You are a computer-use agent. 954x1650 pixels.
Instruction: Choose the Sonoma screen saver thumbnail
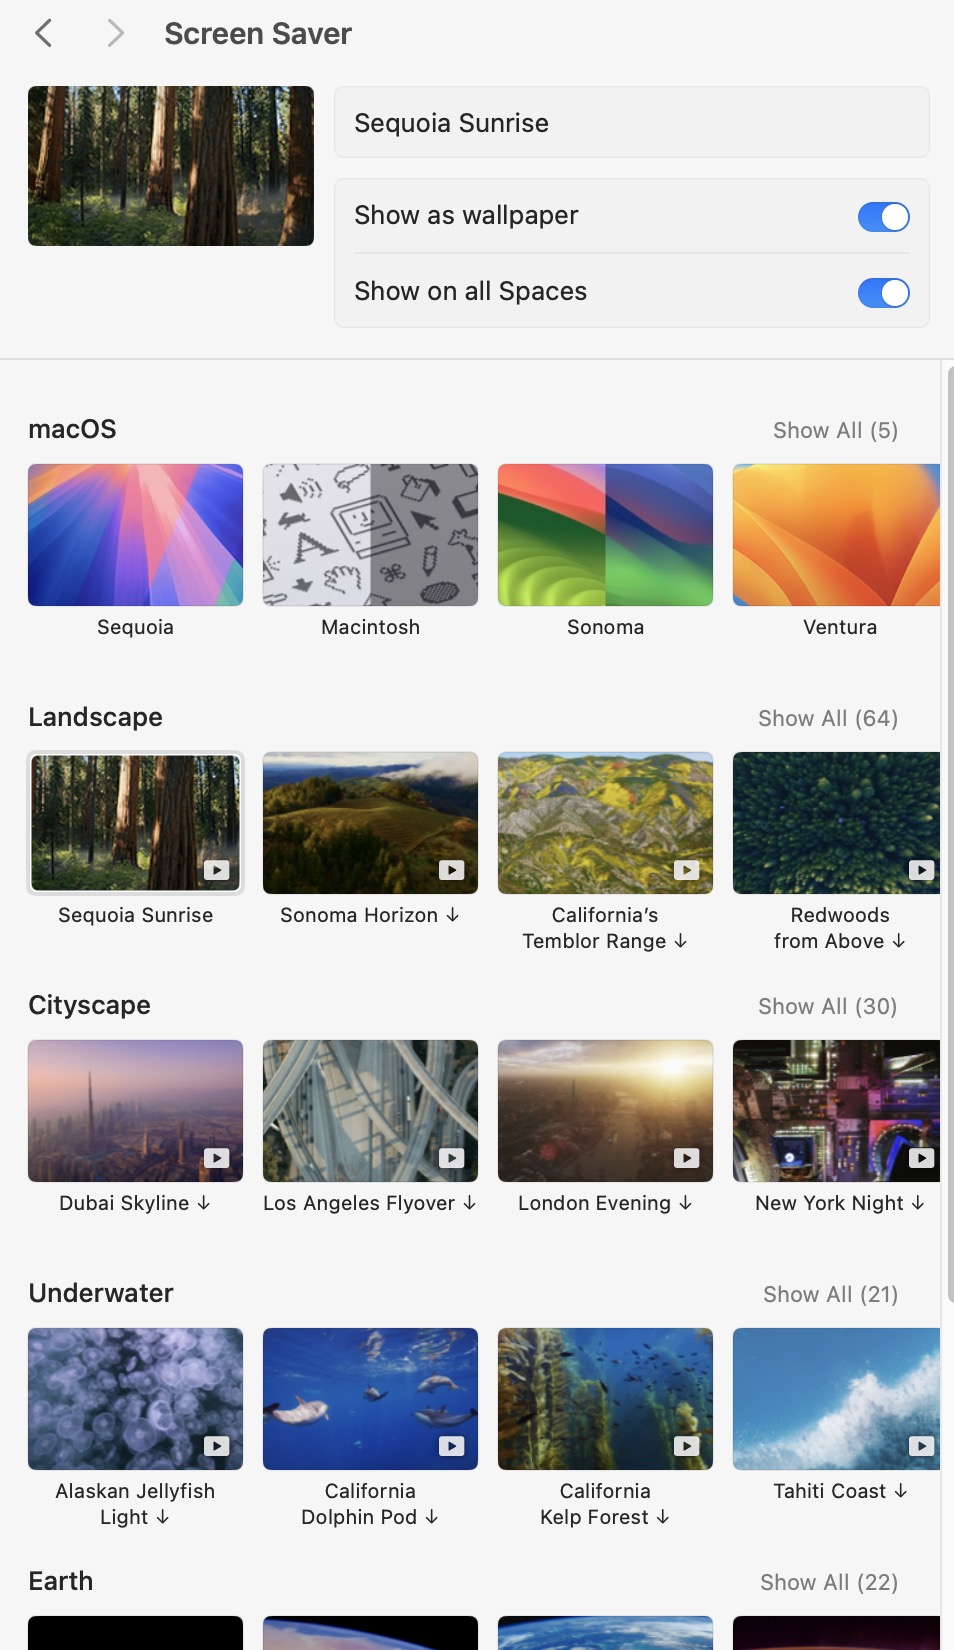[x=605, y=535]
